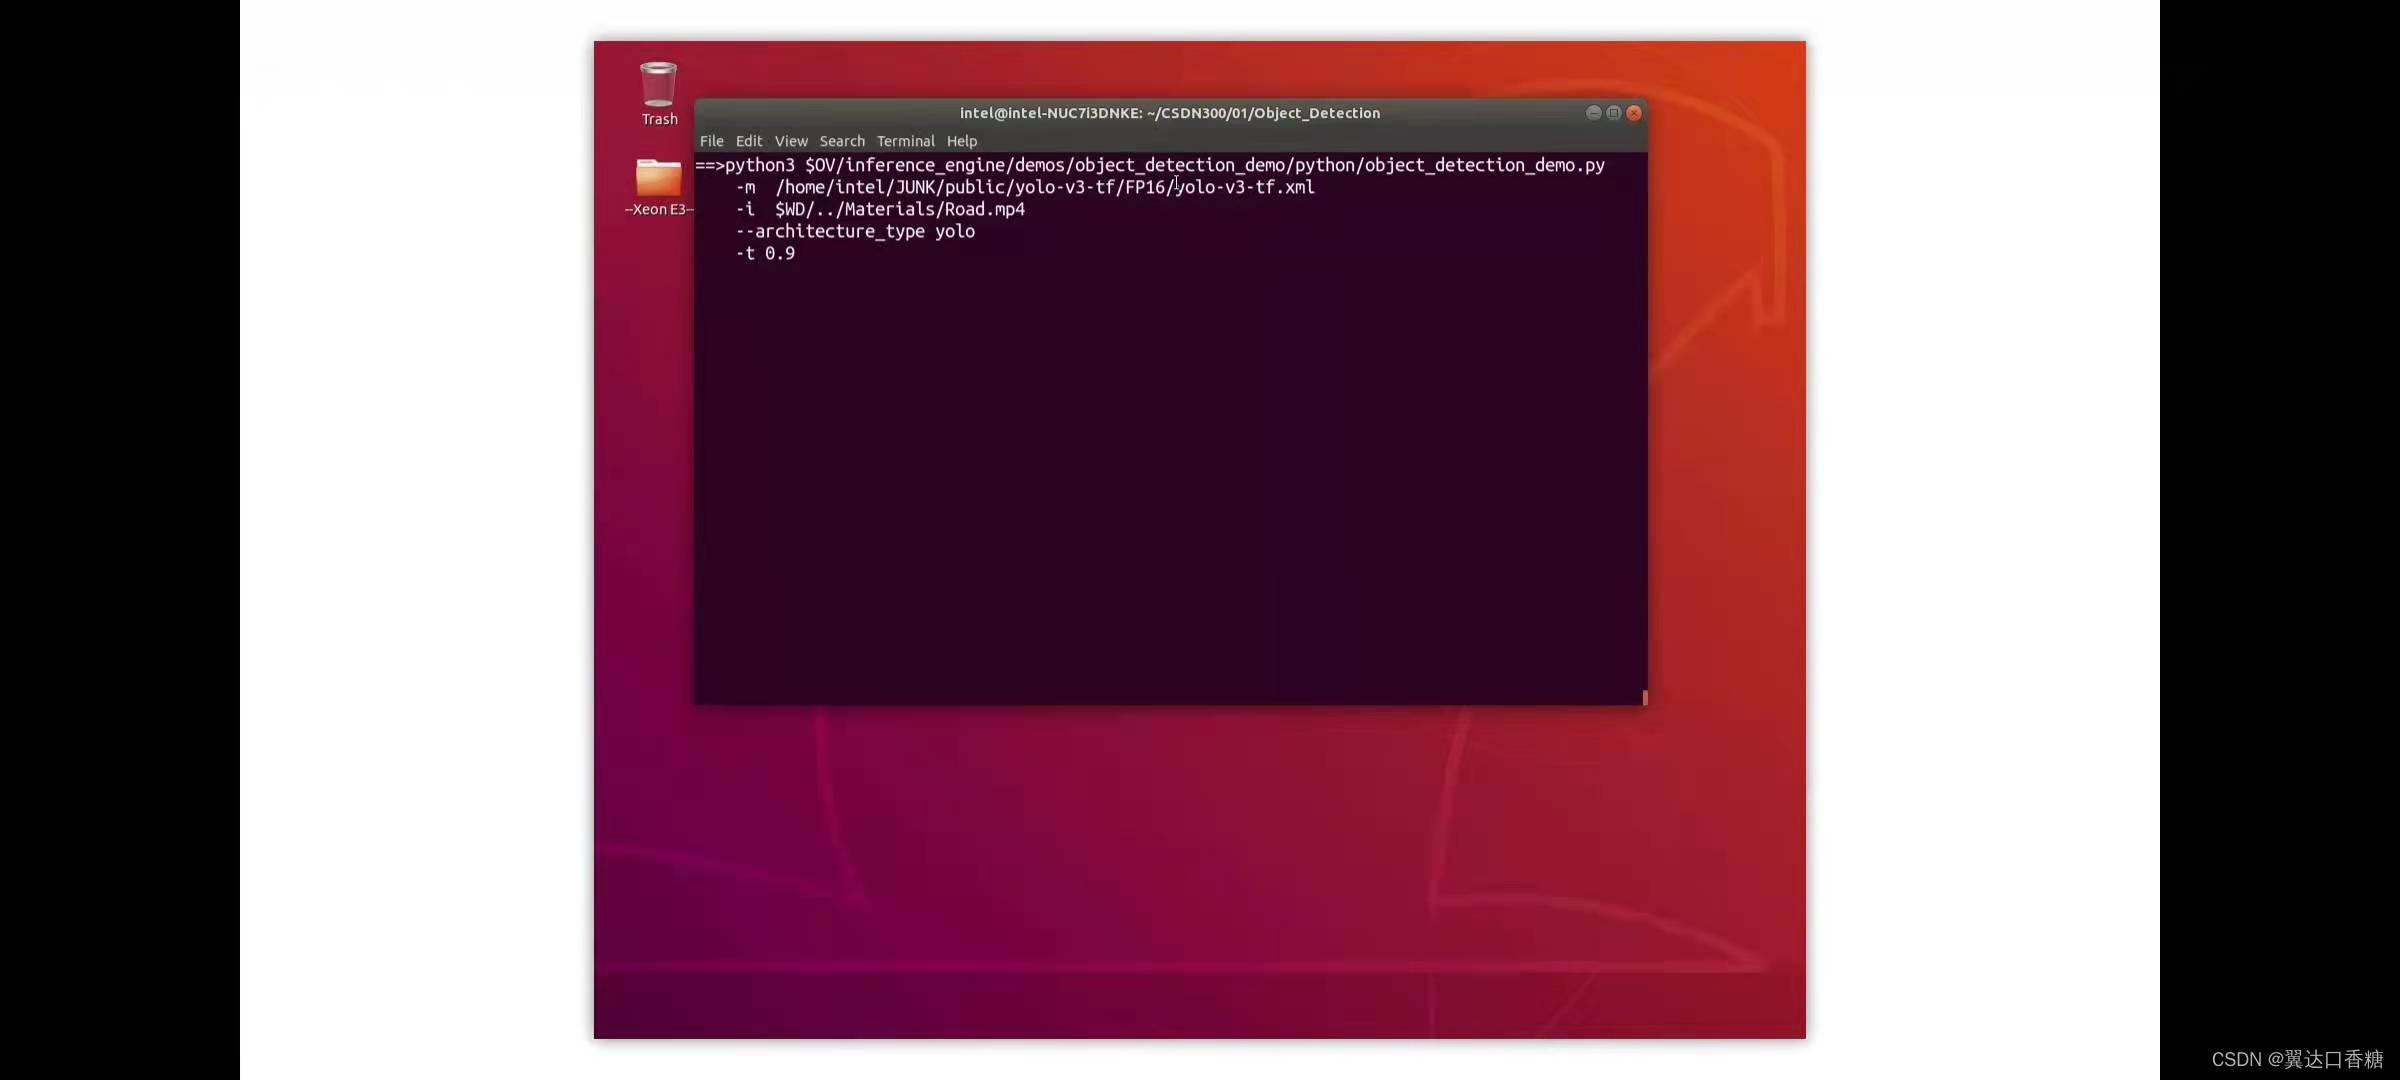This screenshot has height=1080, width=2400.
Task: Open the Edit menu in terminal
Action: pos(748,141)
